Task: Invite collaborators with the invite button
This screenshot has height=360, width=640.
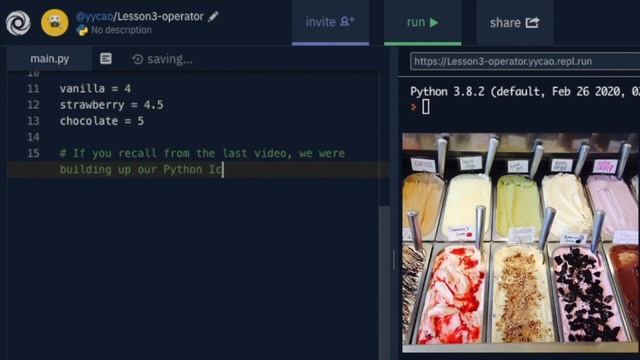Action: click(x=331, y=22)
